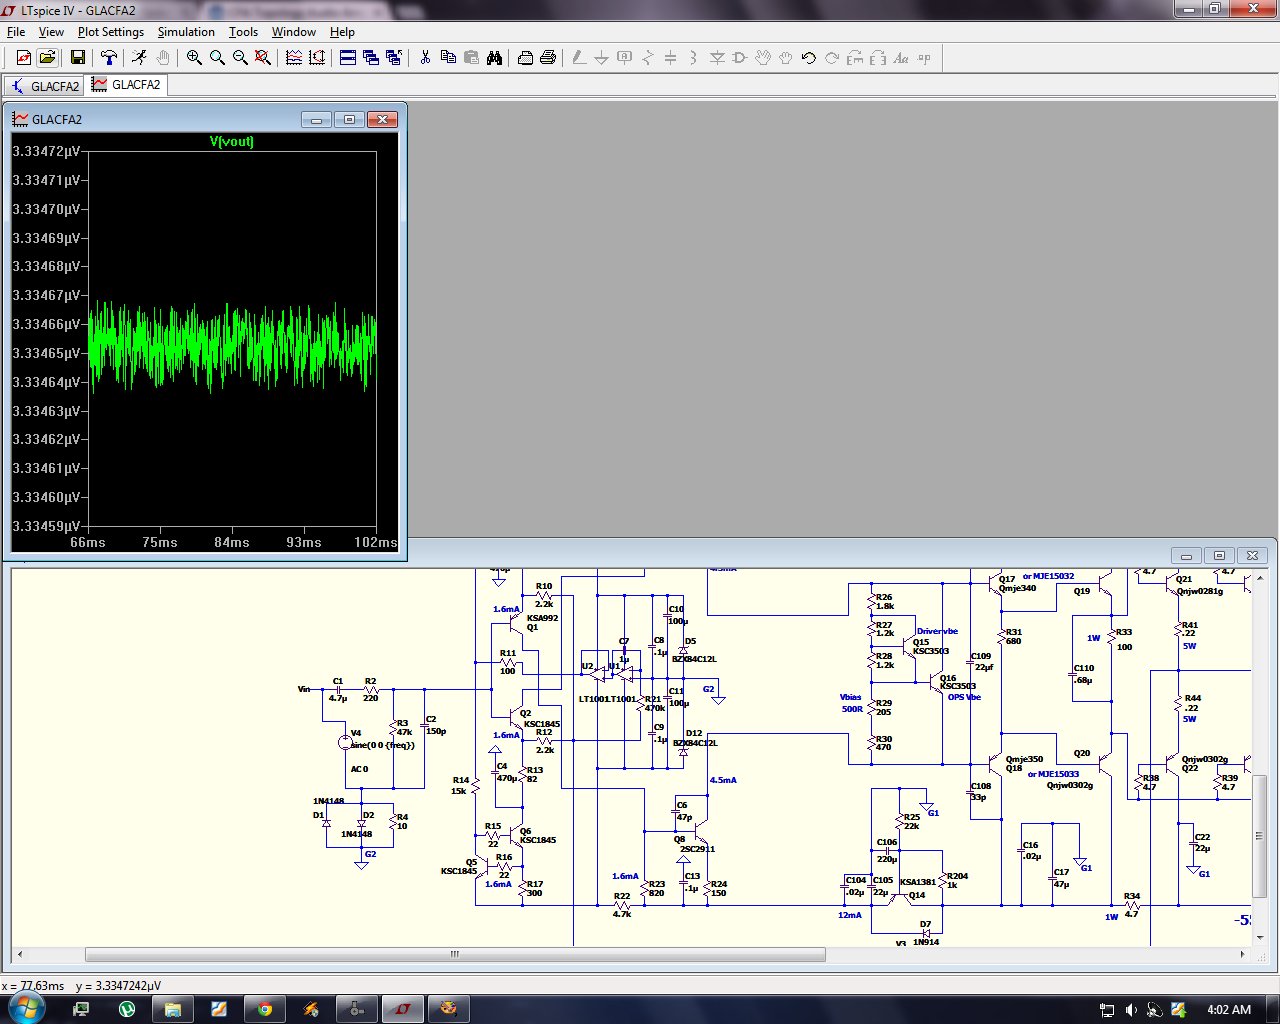Click the Rotate component icon

click(855, 58)
